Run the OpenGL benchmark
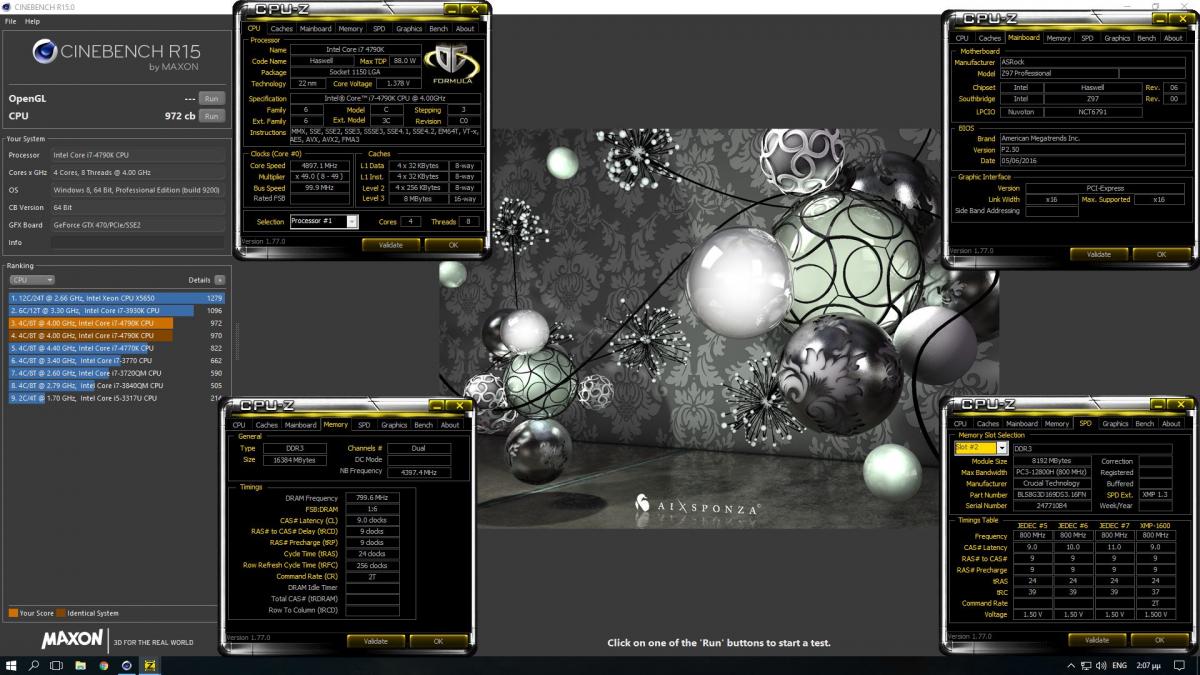Viewport: 1200px width, 675px height. 211,98
